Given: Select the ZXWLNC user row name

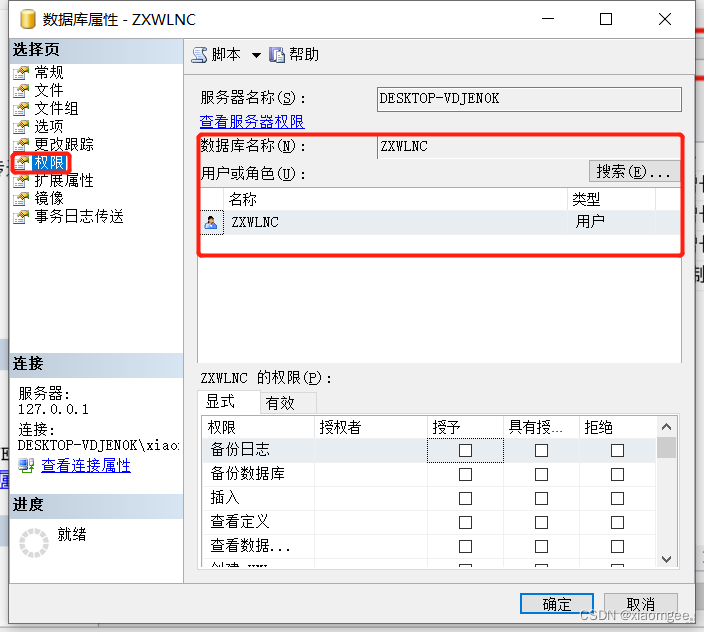Looking at the screenshot, I should [255, 222].
